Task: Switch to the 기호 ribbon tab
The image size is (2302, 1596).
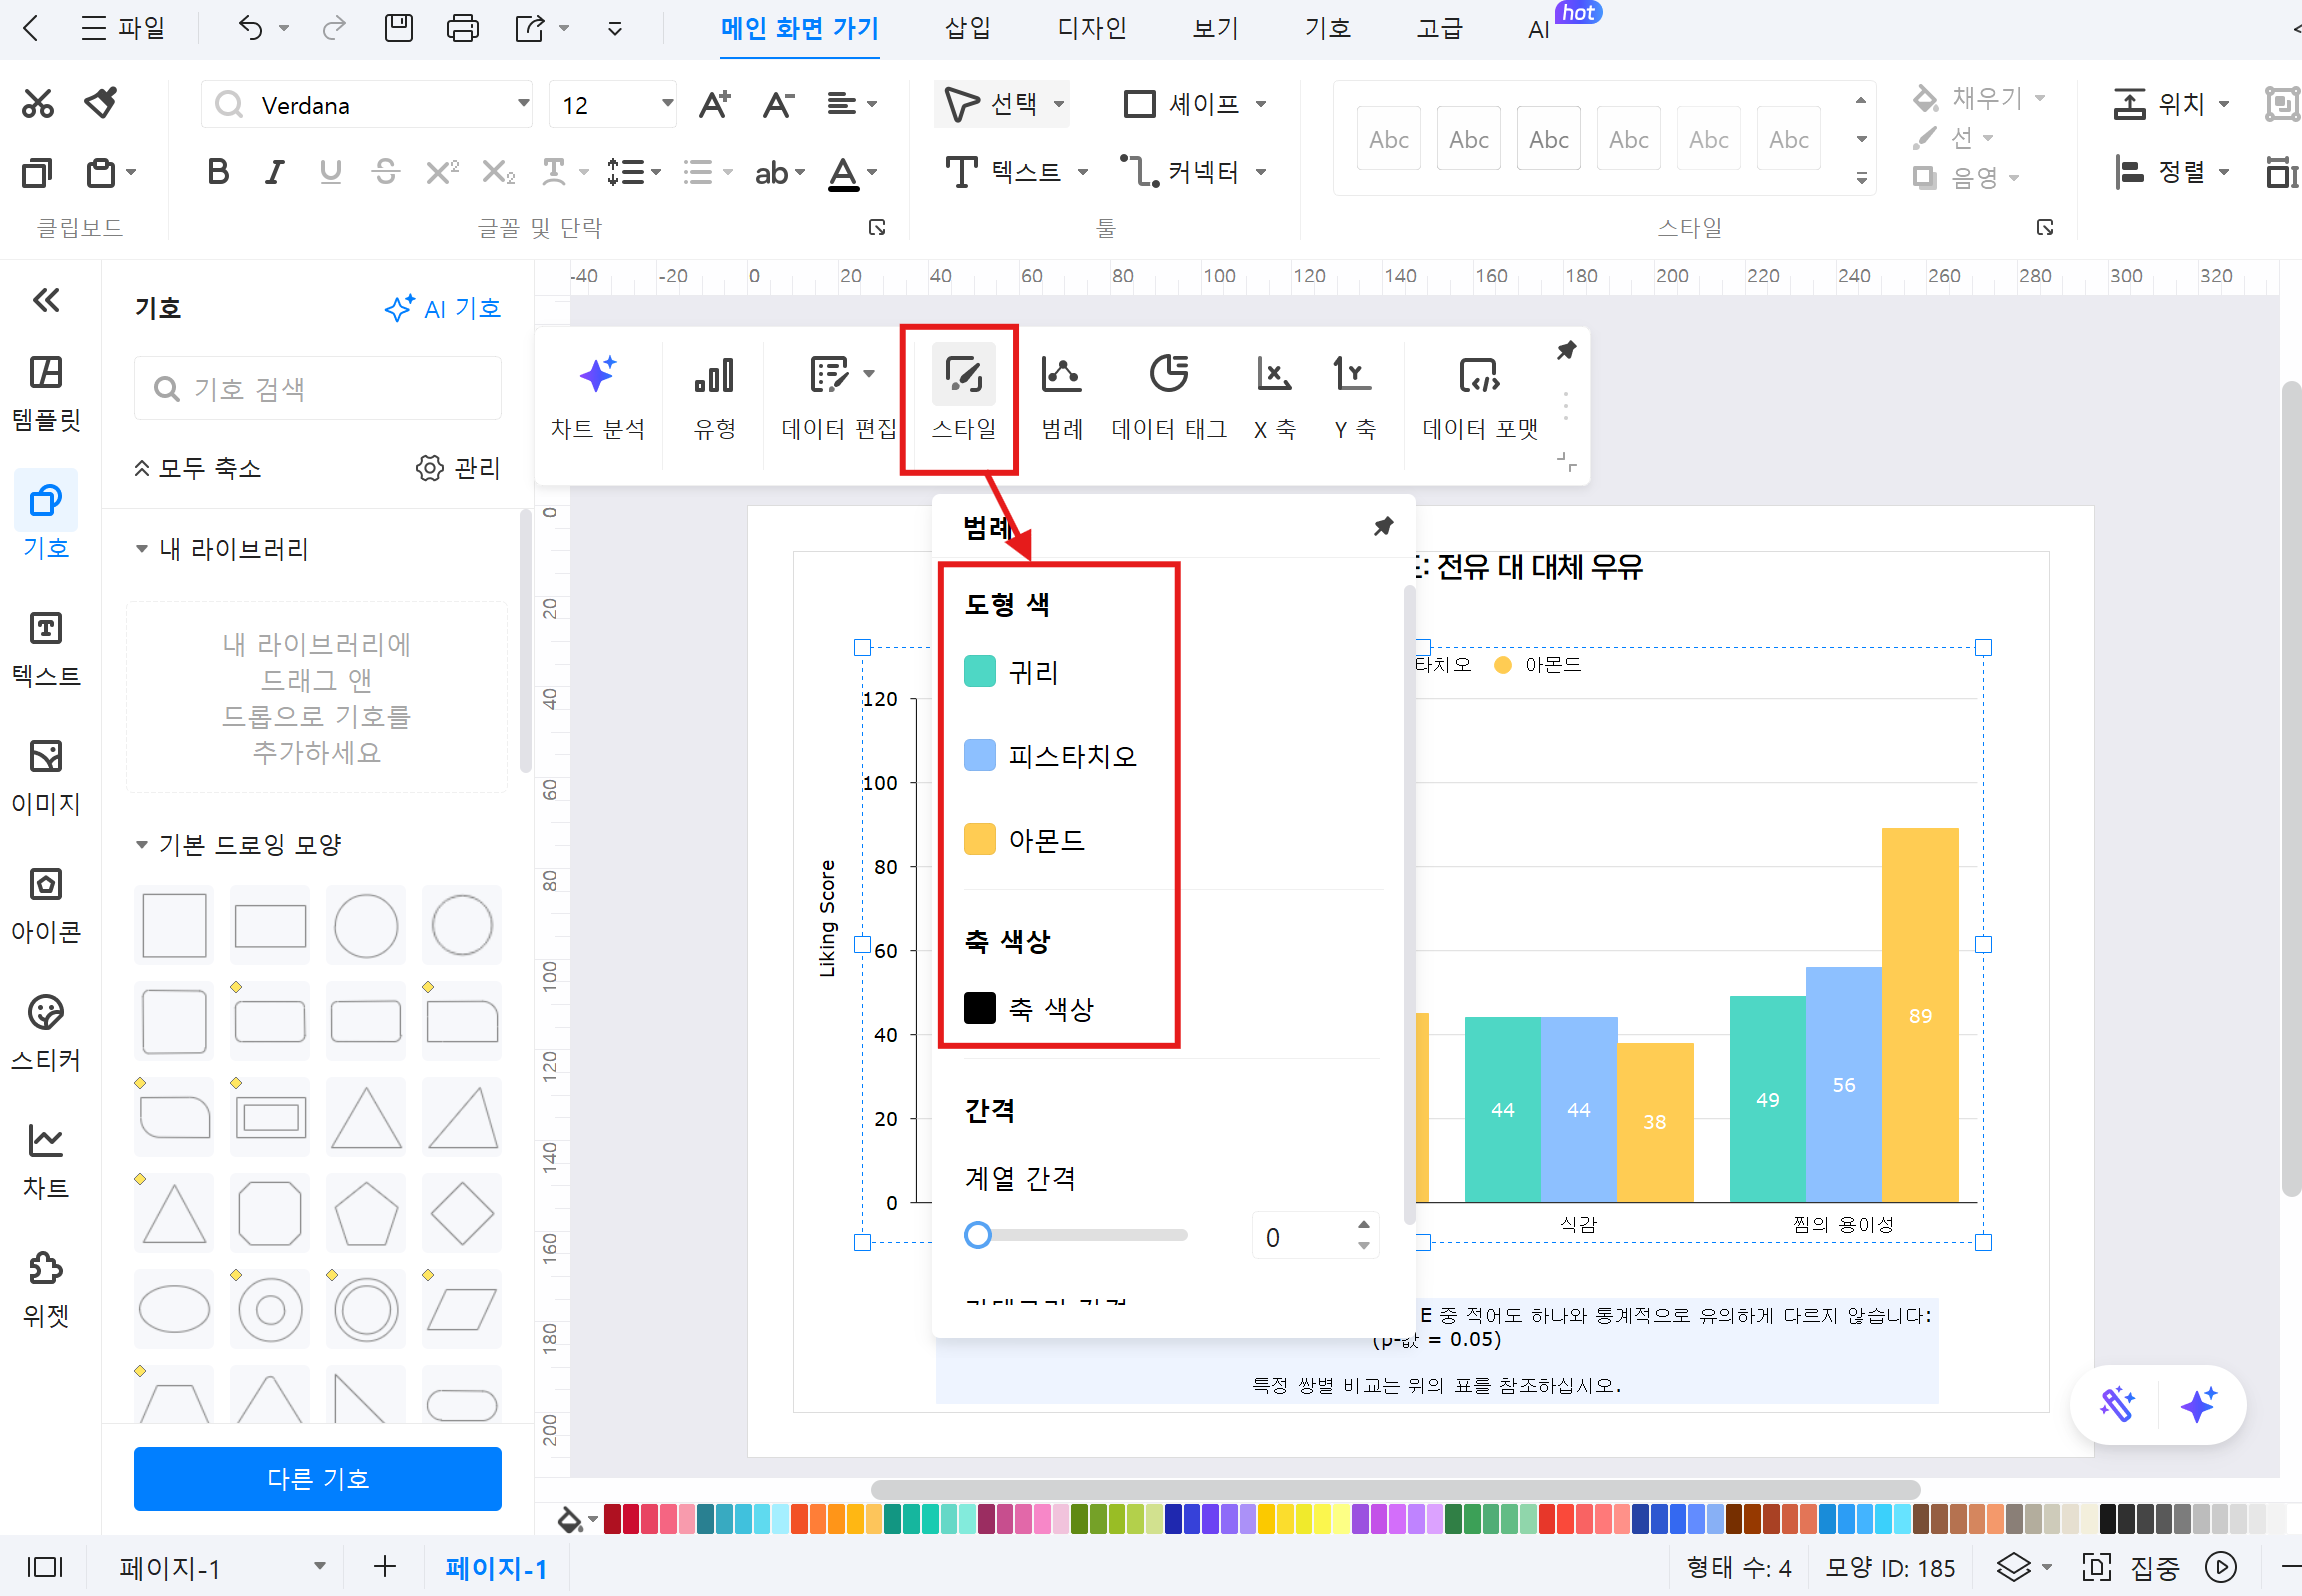Action: (1328, 28)
